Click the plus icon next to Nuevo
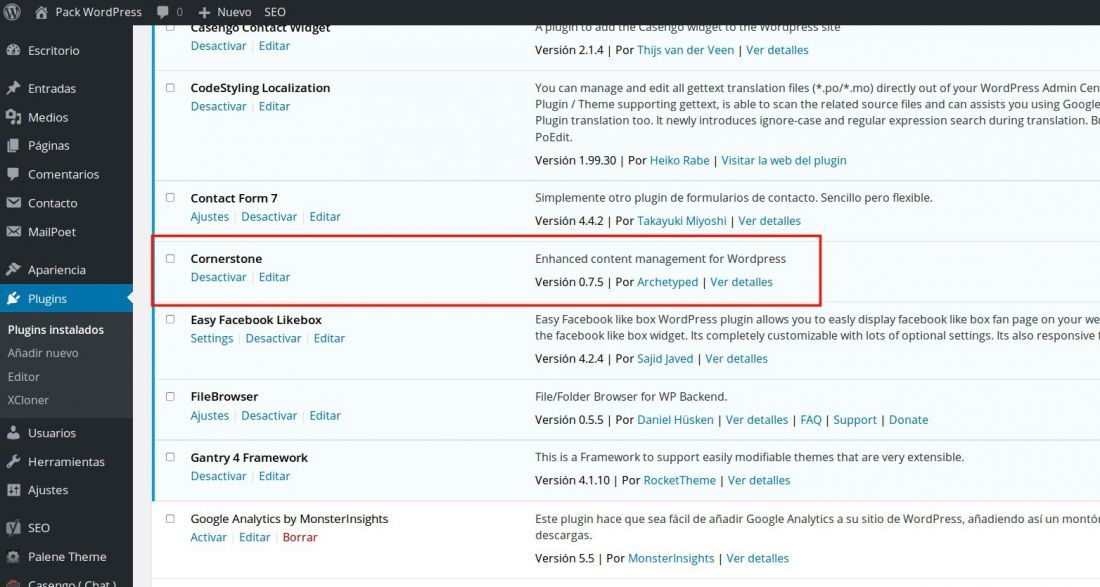Image resolution: width=1100 pixels, height=587 pixels. (x=204, y=13)
